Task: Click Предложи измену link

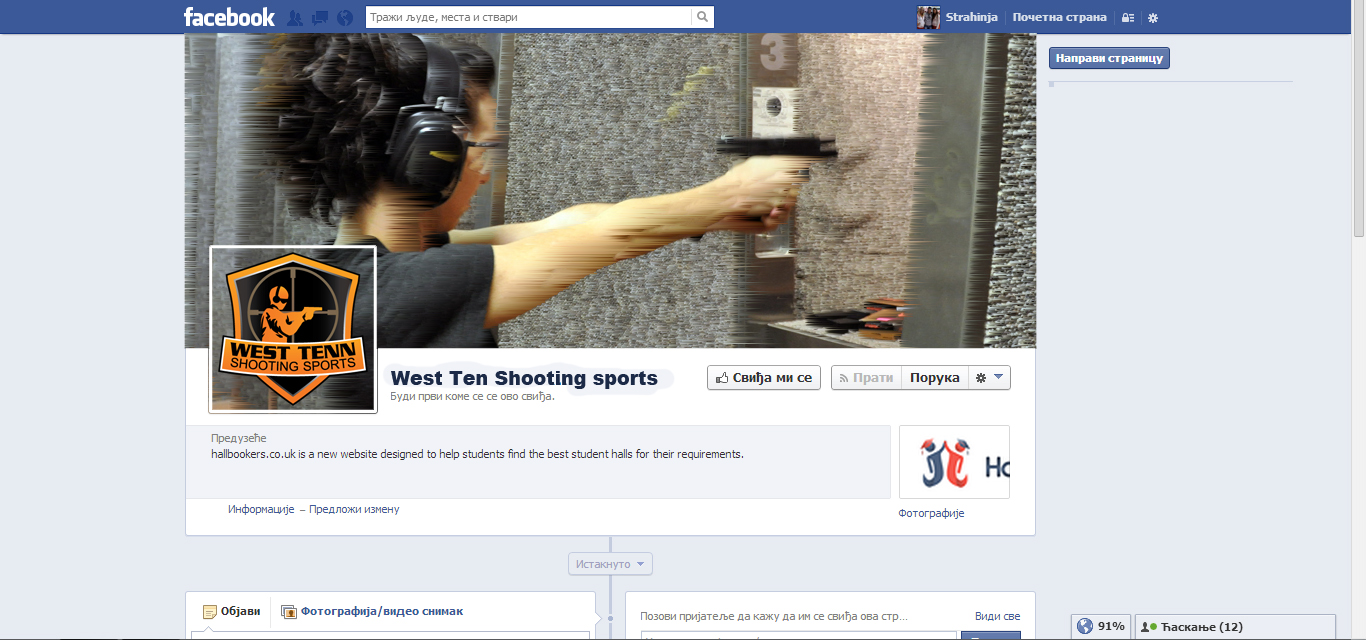Action: (x=354, y=509)
